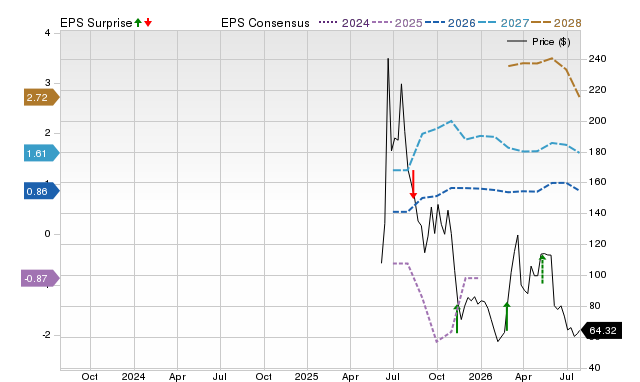Click the 2.72 brown value tag
The width and height of the screenshot is (640, 382).
point(42,98)
